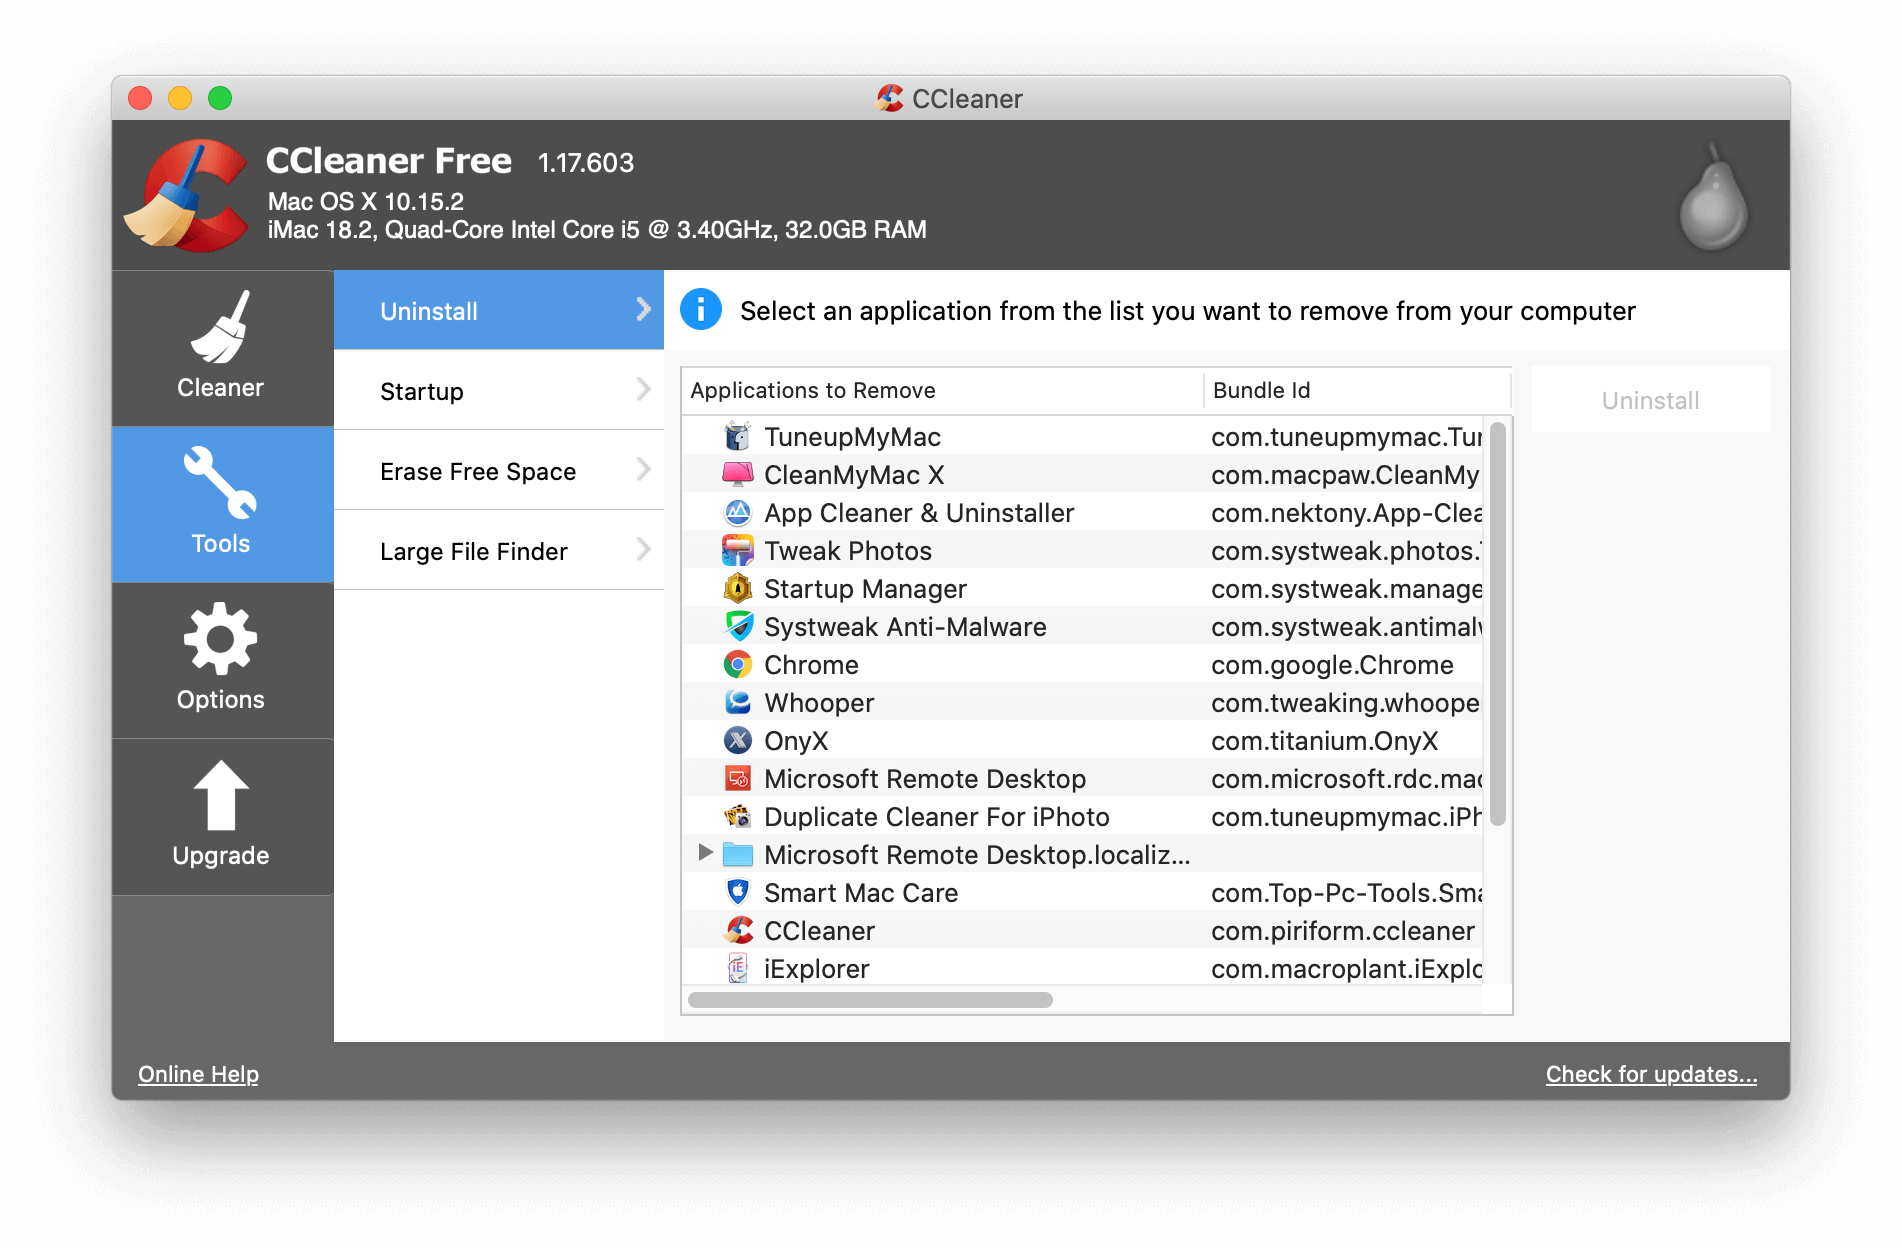The width and height of the screenshot is (1902, 1248).
Task: Sort by Applications to Remove column
Action: 942,390
